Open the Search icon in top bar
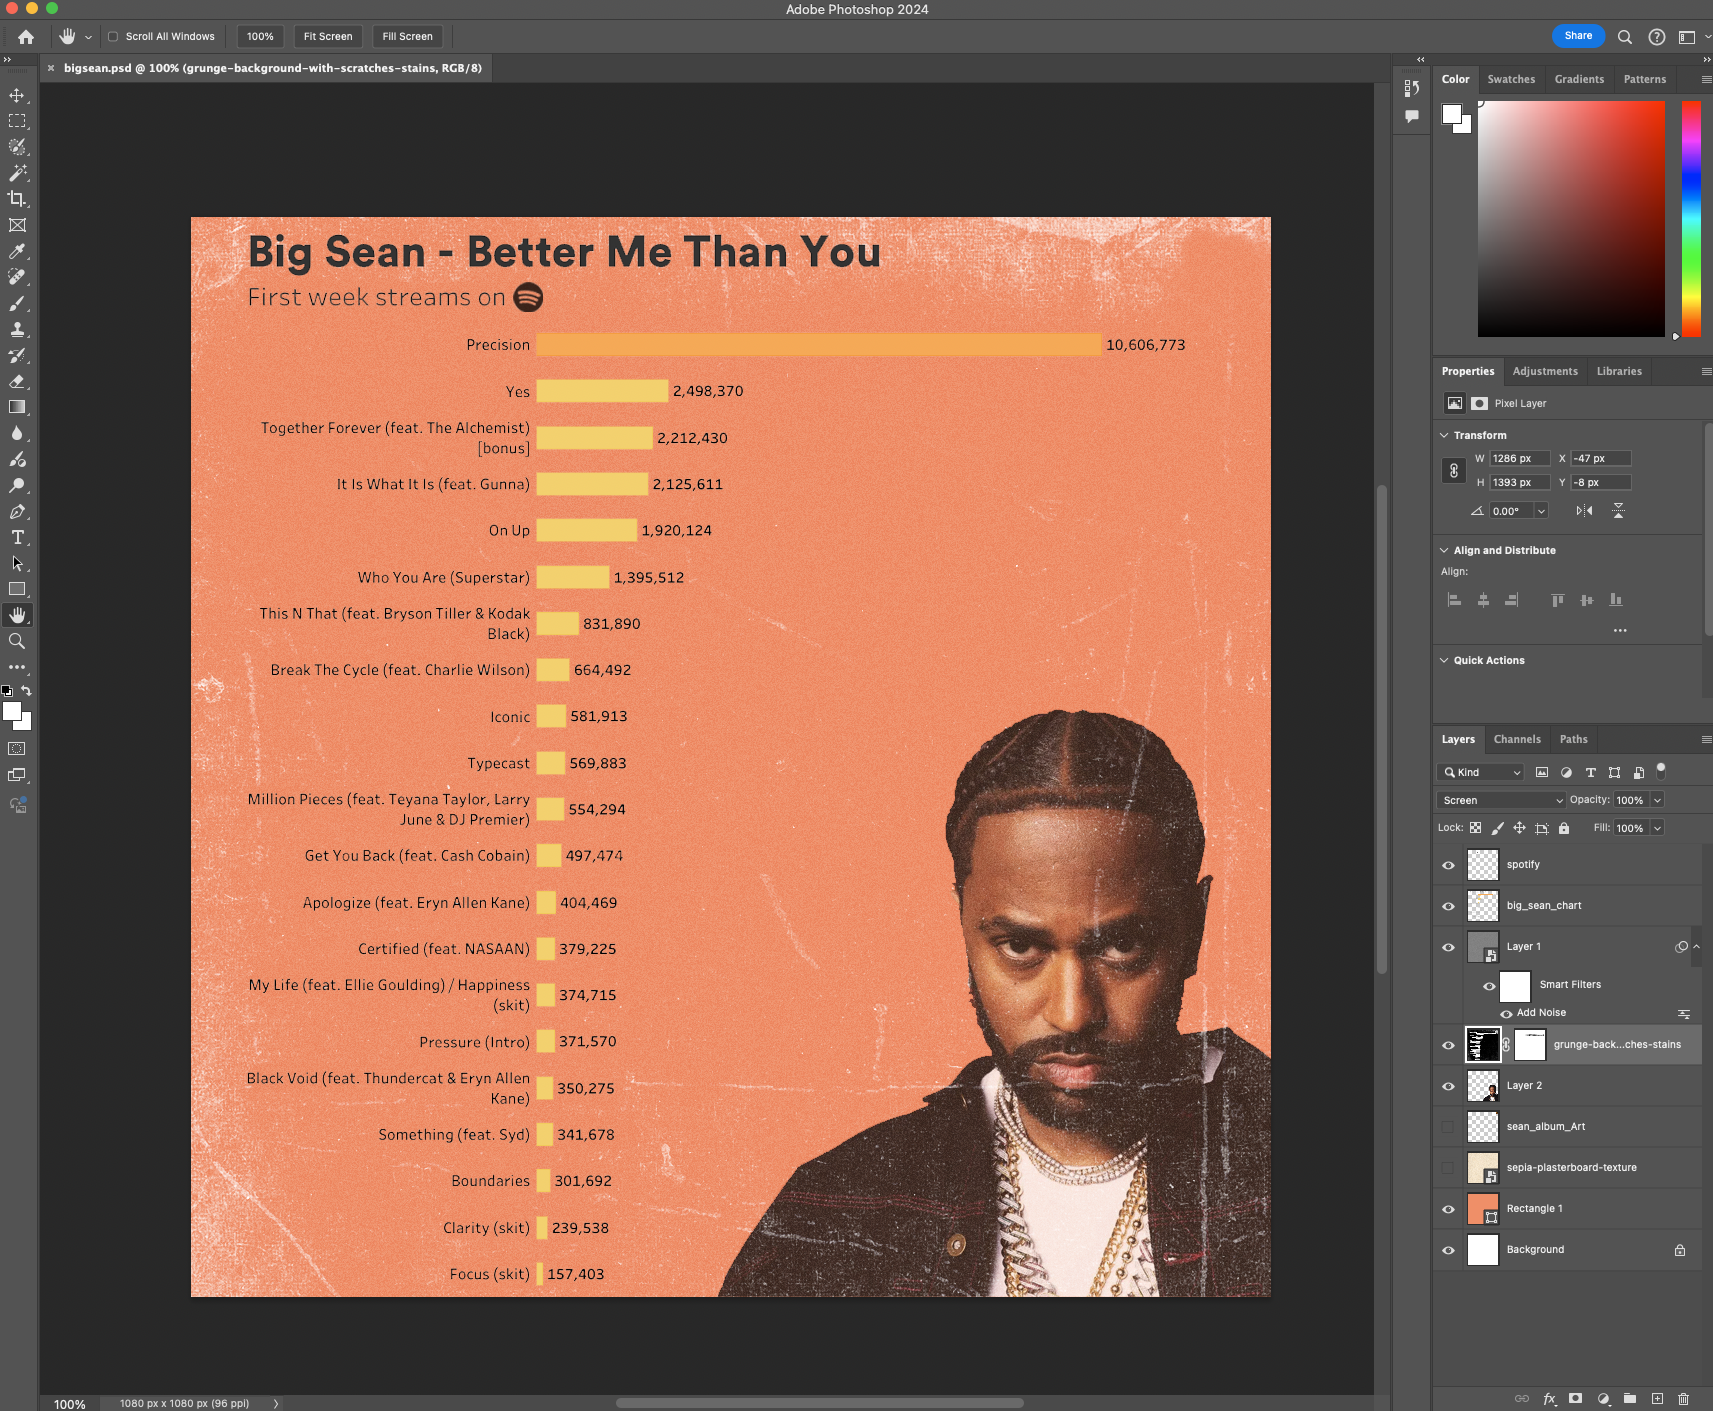Image resolution: width=1713 pixels, height=1411 pixels. (1625, 37)
